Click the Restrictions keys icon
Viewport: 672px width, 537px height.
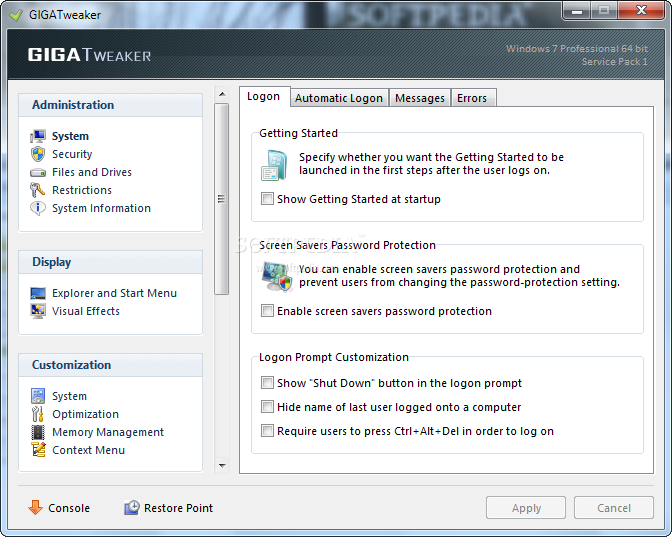38,190
